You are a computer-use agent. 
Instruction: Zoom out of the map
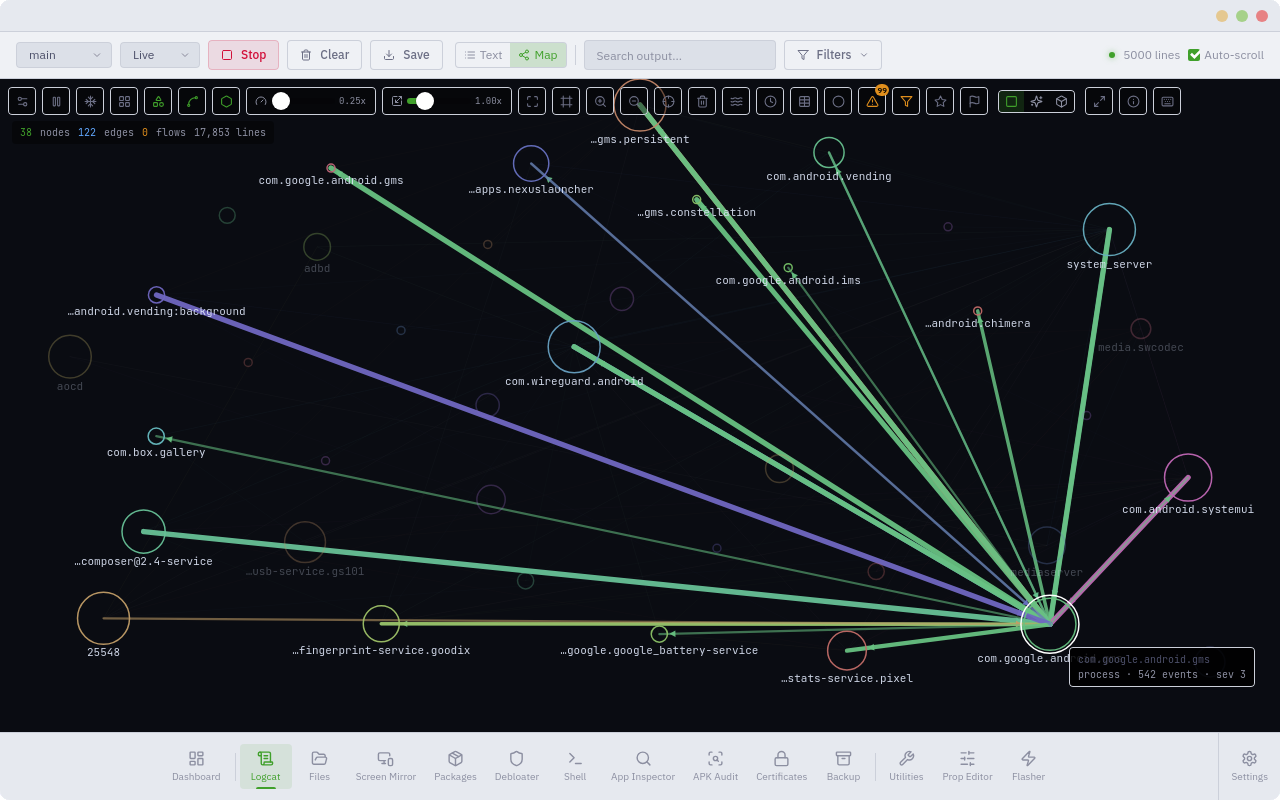pos(634,101)
